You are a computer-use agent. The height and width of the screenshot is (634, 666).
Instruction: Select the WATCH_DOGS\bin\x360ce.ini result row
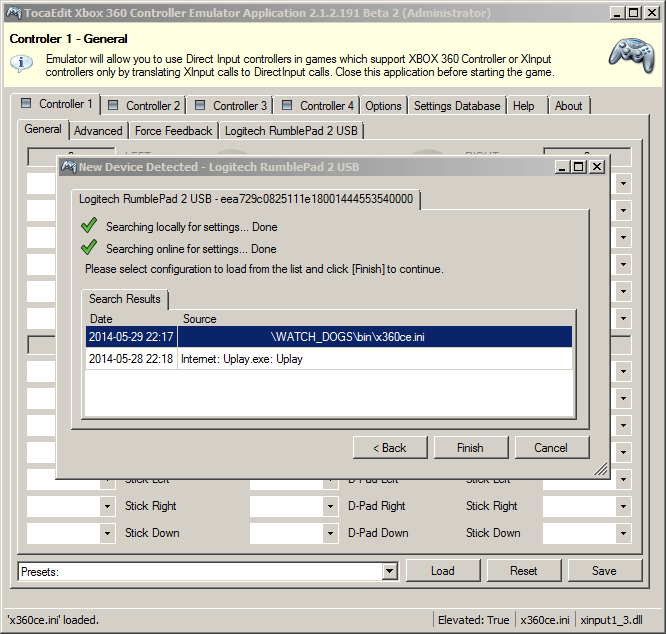[329, 337]
